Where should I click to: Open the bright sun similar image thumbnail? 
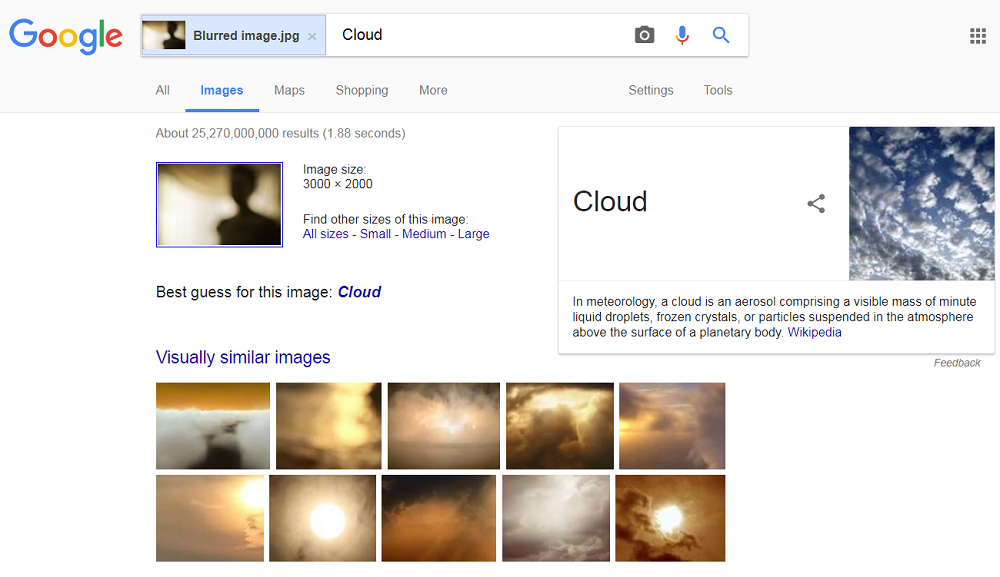tap(322, 518)
